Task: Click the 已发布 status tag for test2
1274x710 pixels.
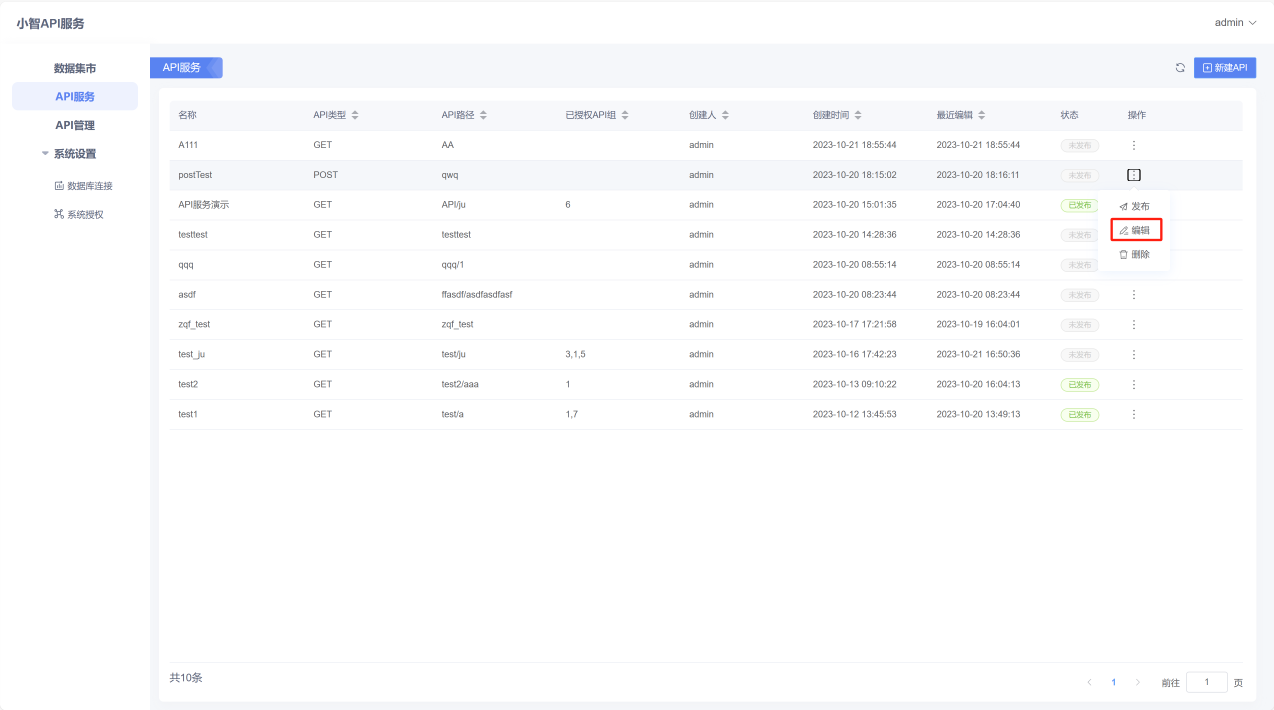Action: (1079, 385)
